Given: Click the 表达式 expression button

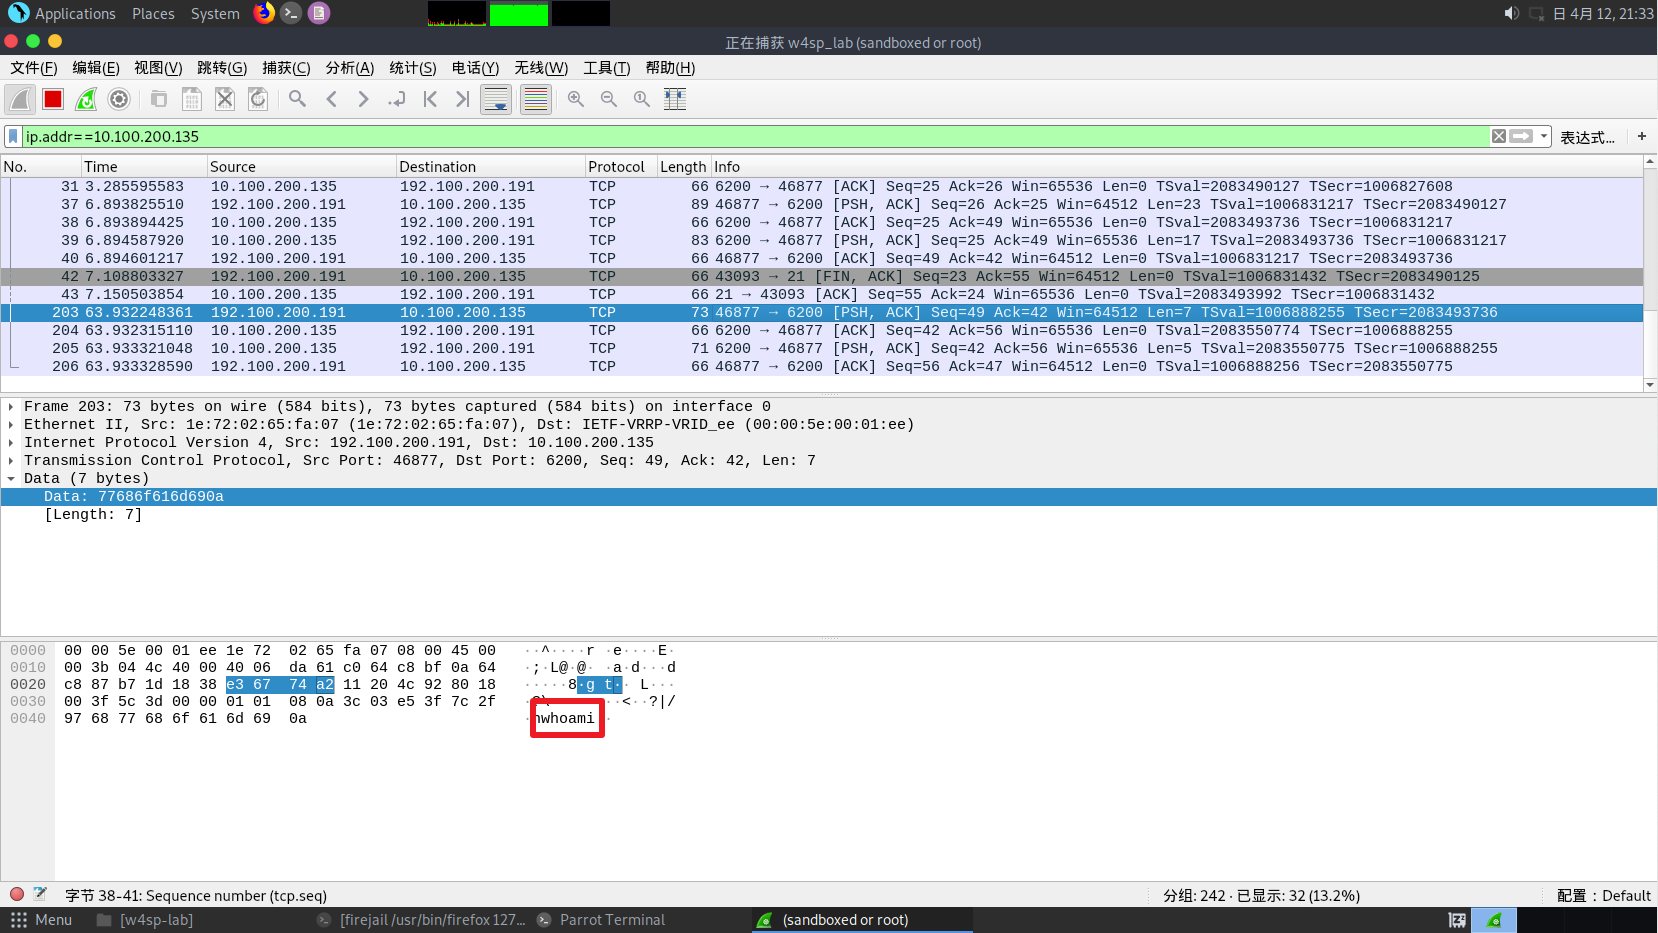Looking at the screenshot, I should click(1587, 137).
